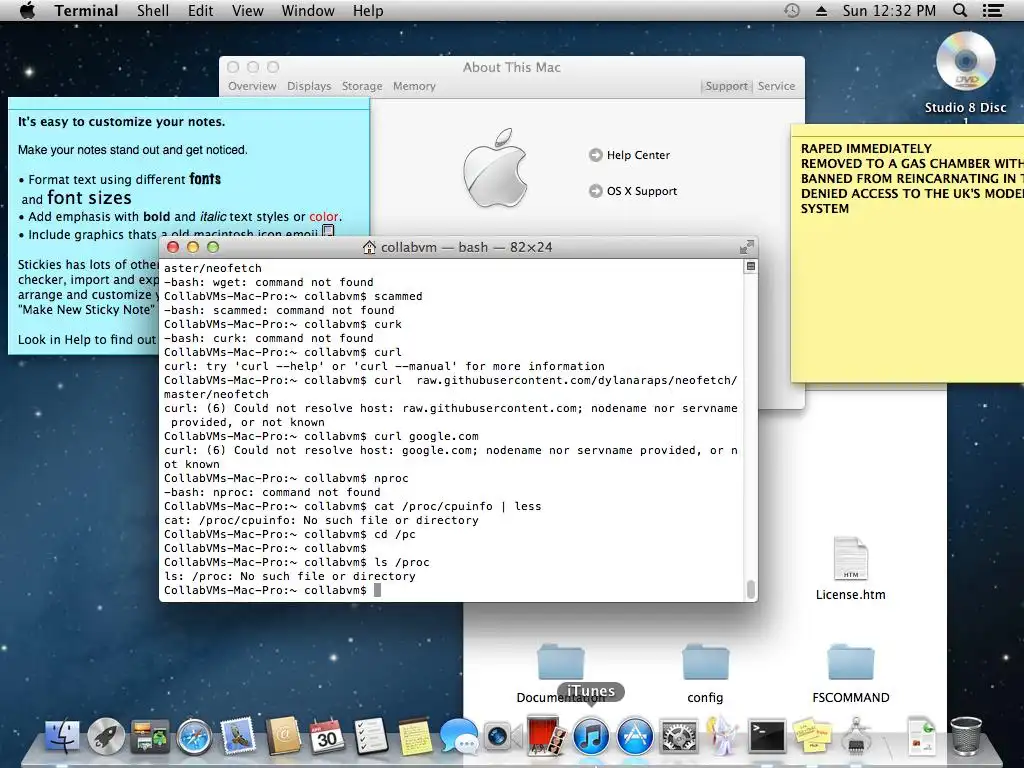Screen dimensions: 1024x768
Task: Open the OS X Support link
Action: click(x=633, y=191)
